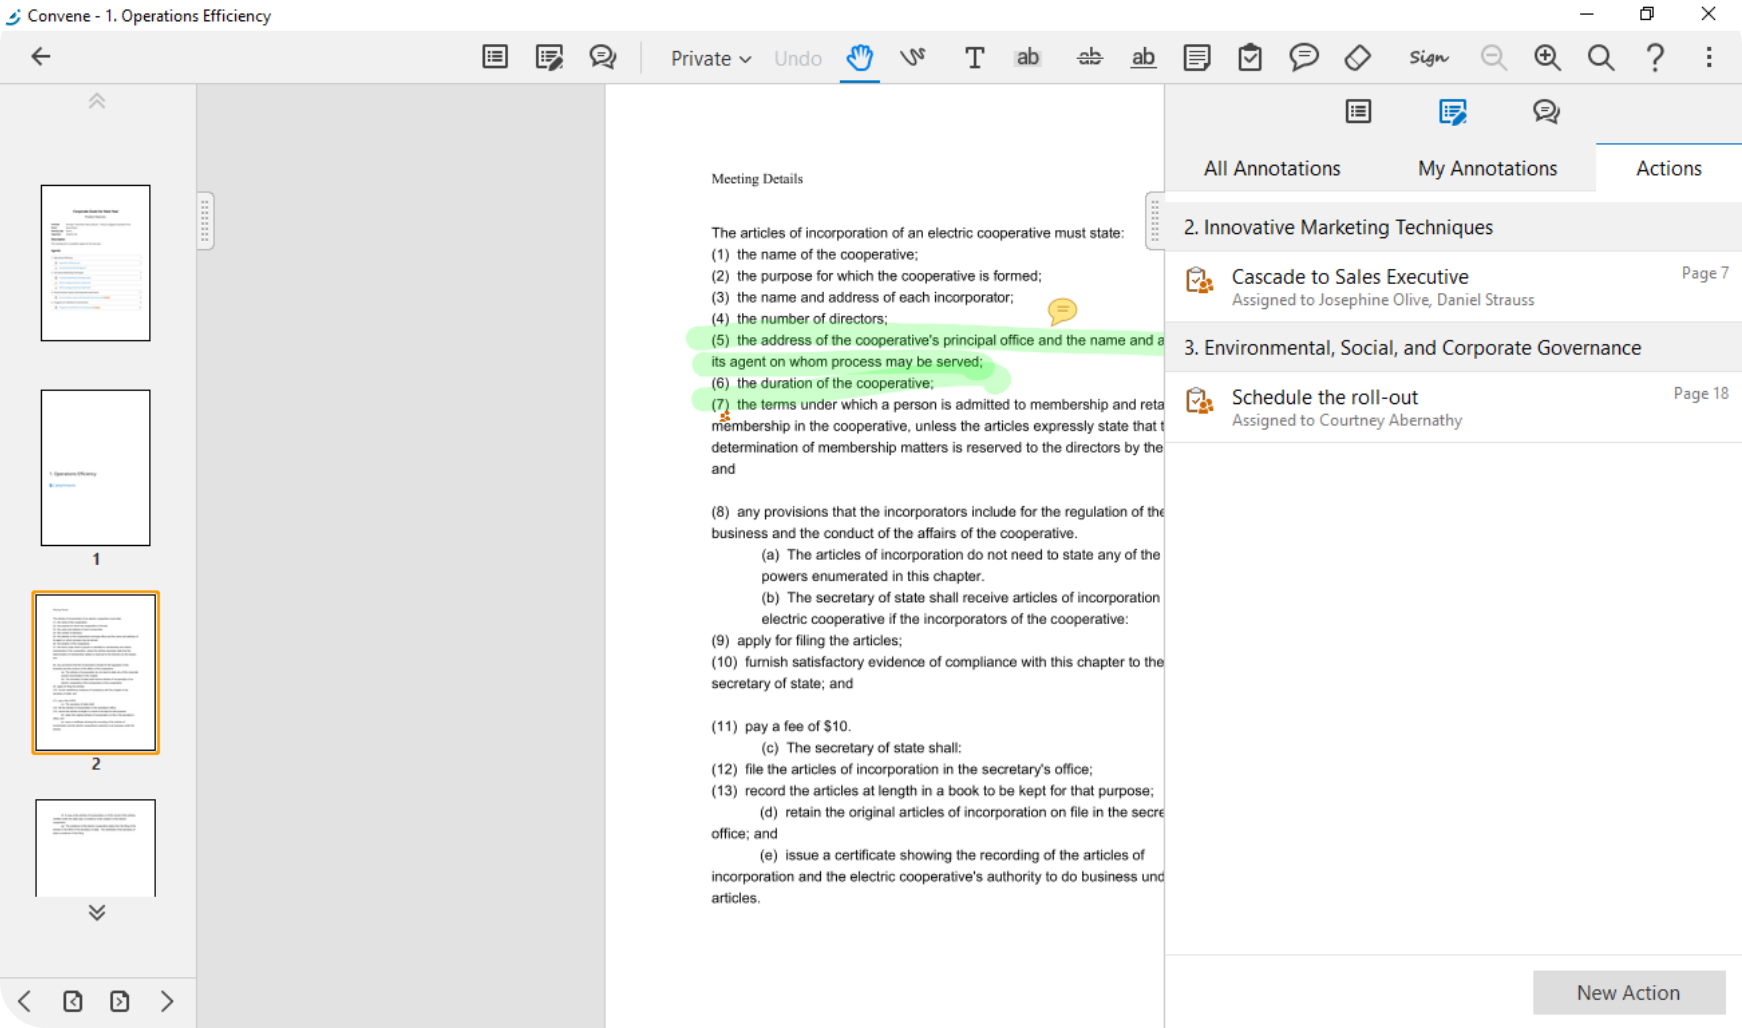Image resolution: width=1742 pixels, height=1028 pixels.
Task: Open Cascade to Sales Executive action
Action: (x=1350, y=277)
